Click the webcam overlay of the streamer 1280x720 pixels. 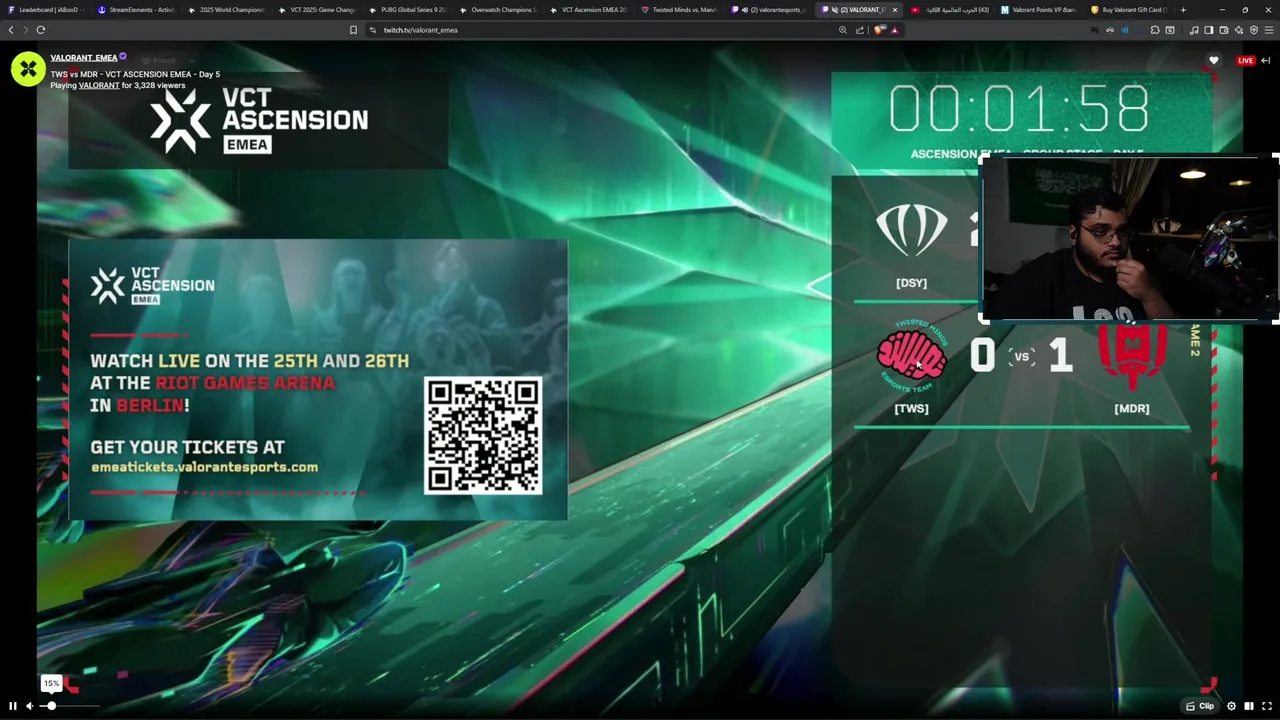click(1130, 240)
